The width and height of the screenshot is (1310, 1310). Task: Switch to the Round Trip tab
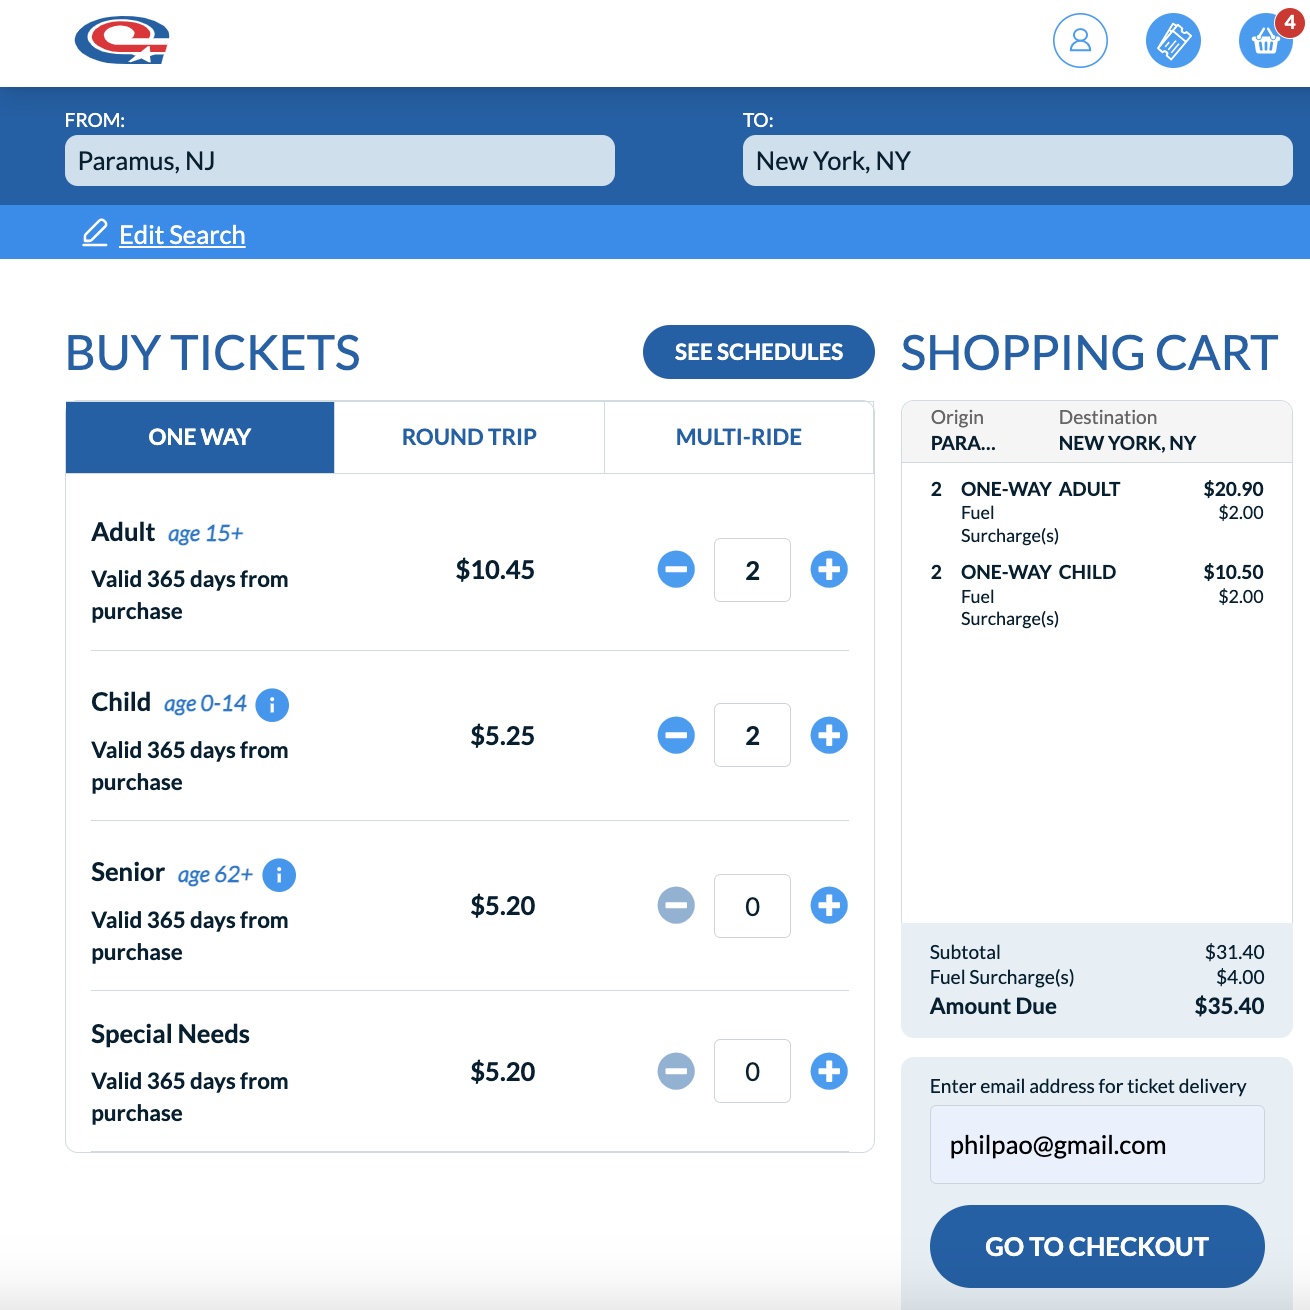[469, 437]
